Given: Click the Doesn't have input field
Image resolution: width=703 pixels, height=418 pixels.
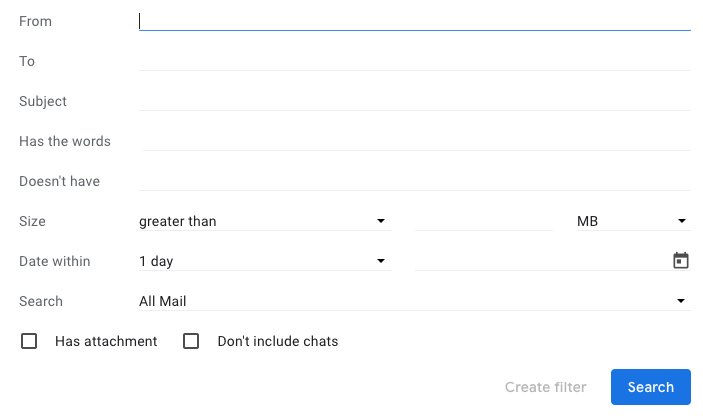Looking at the screenshot, I should (415, 181).
